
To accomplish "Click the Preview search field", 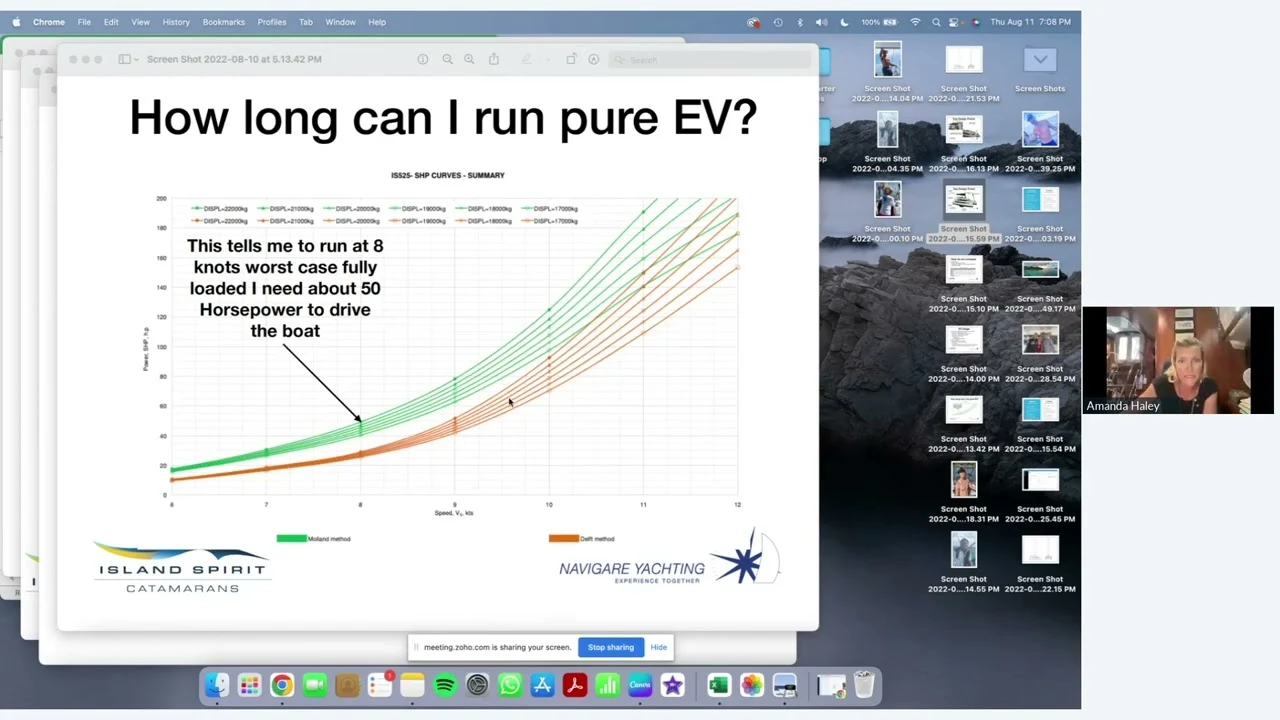I will (x=708, y=60).
